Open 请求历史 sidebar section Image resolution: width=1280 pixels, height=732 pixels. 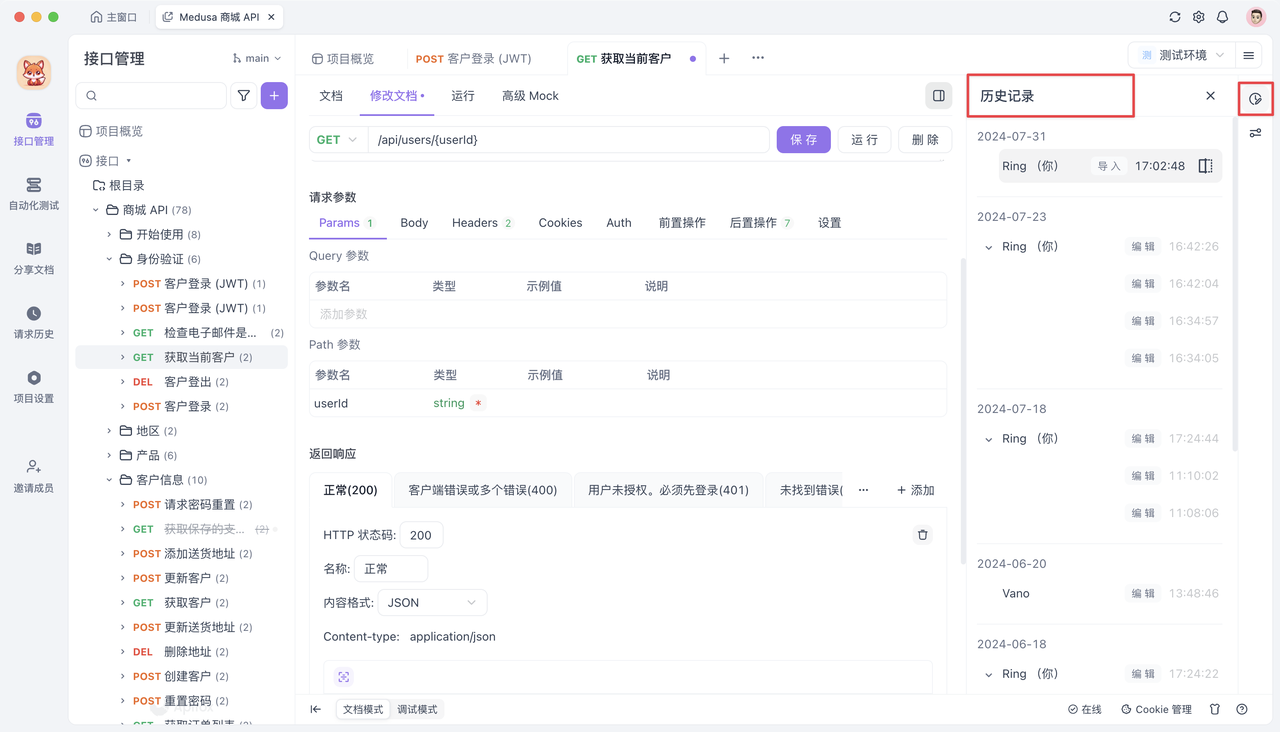[34, 323]
